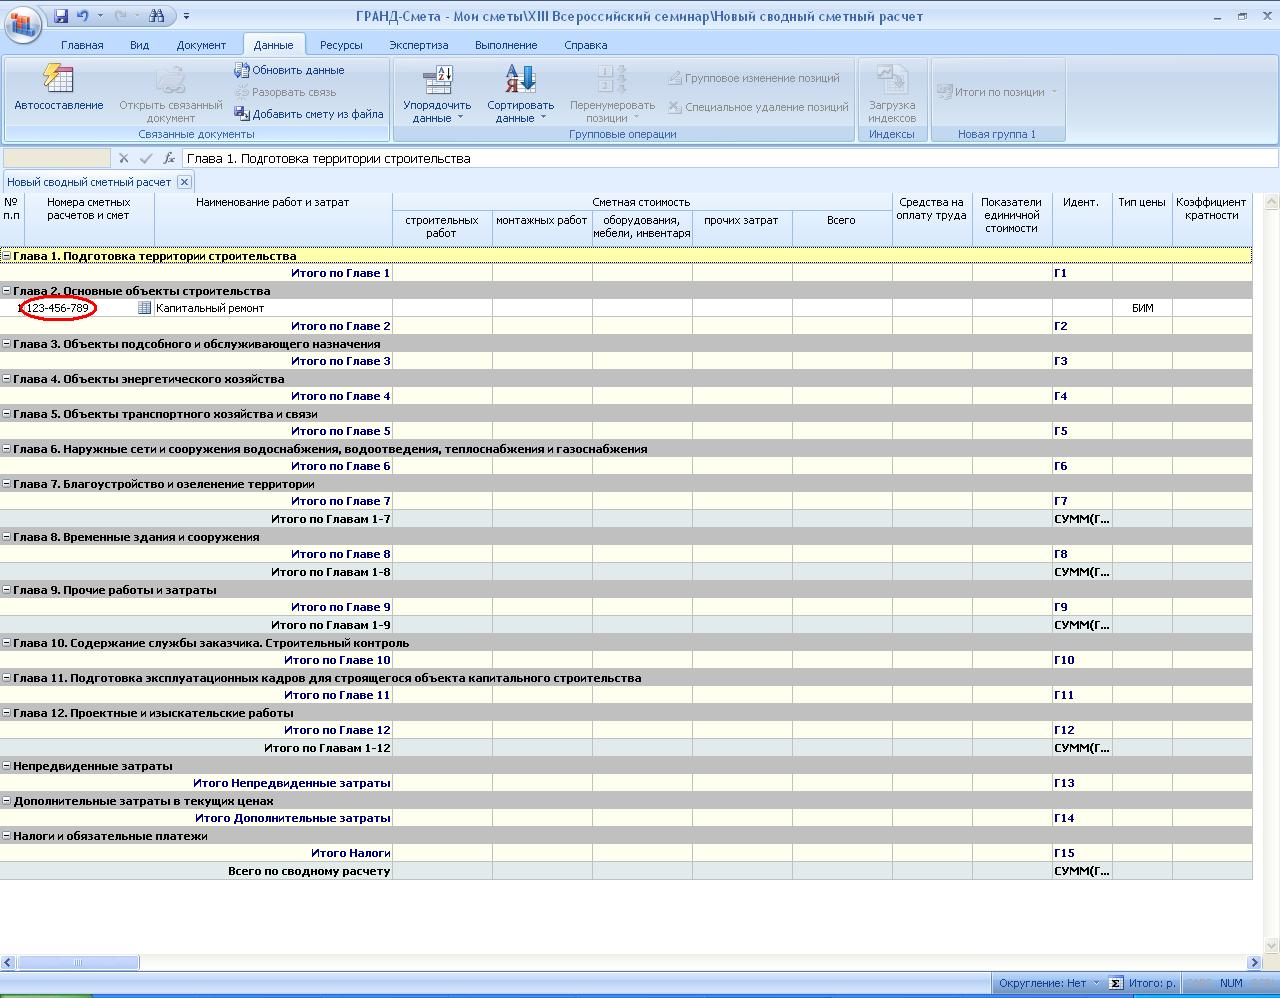The height and width of the screenshot is (998, 1280).
Task: Click the Обновить данные icon
Action: coord(242,70)
